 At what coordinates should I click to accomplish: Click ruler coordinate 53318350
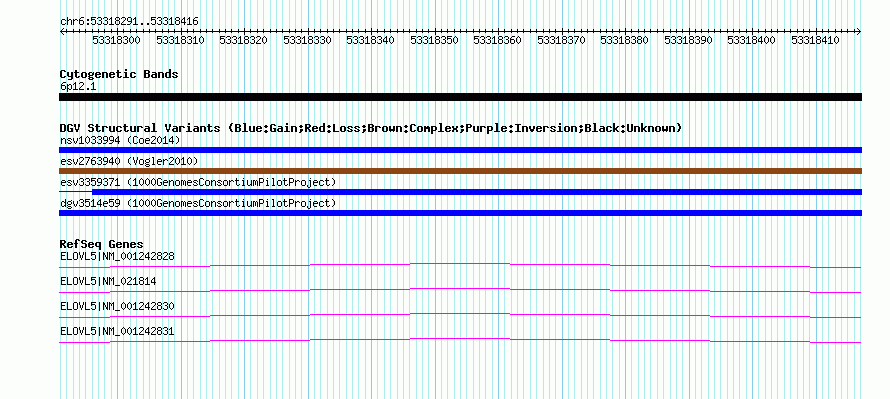coord(434,41)
